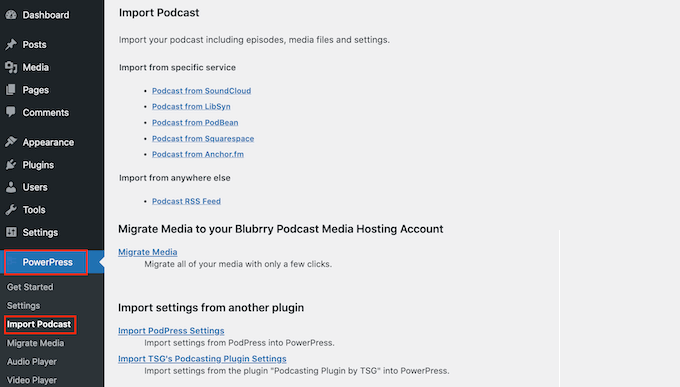Screen dimensions: 680x387
Task: Click the Migrate Media link in content
Action: click(x=148, y=252)
